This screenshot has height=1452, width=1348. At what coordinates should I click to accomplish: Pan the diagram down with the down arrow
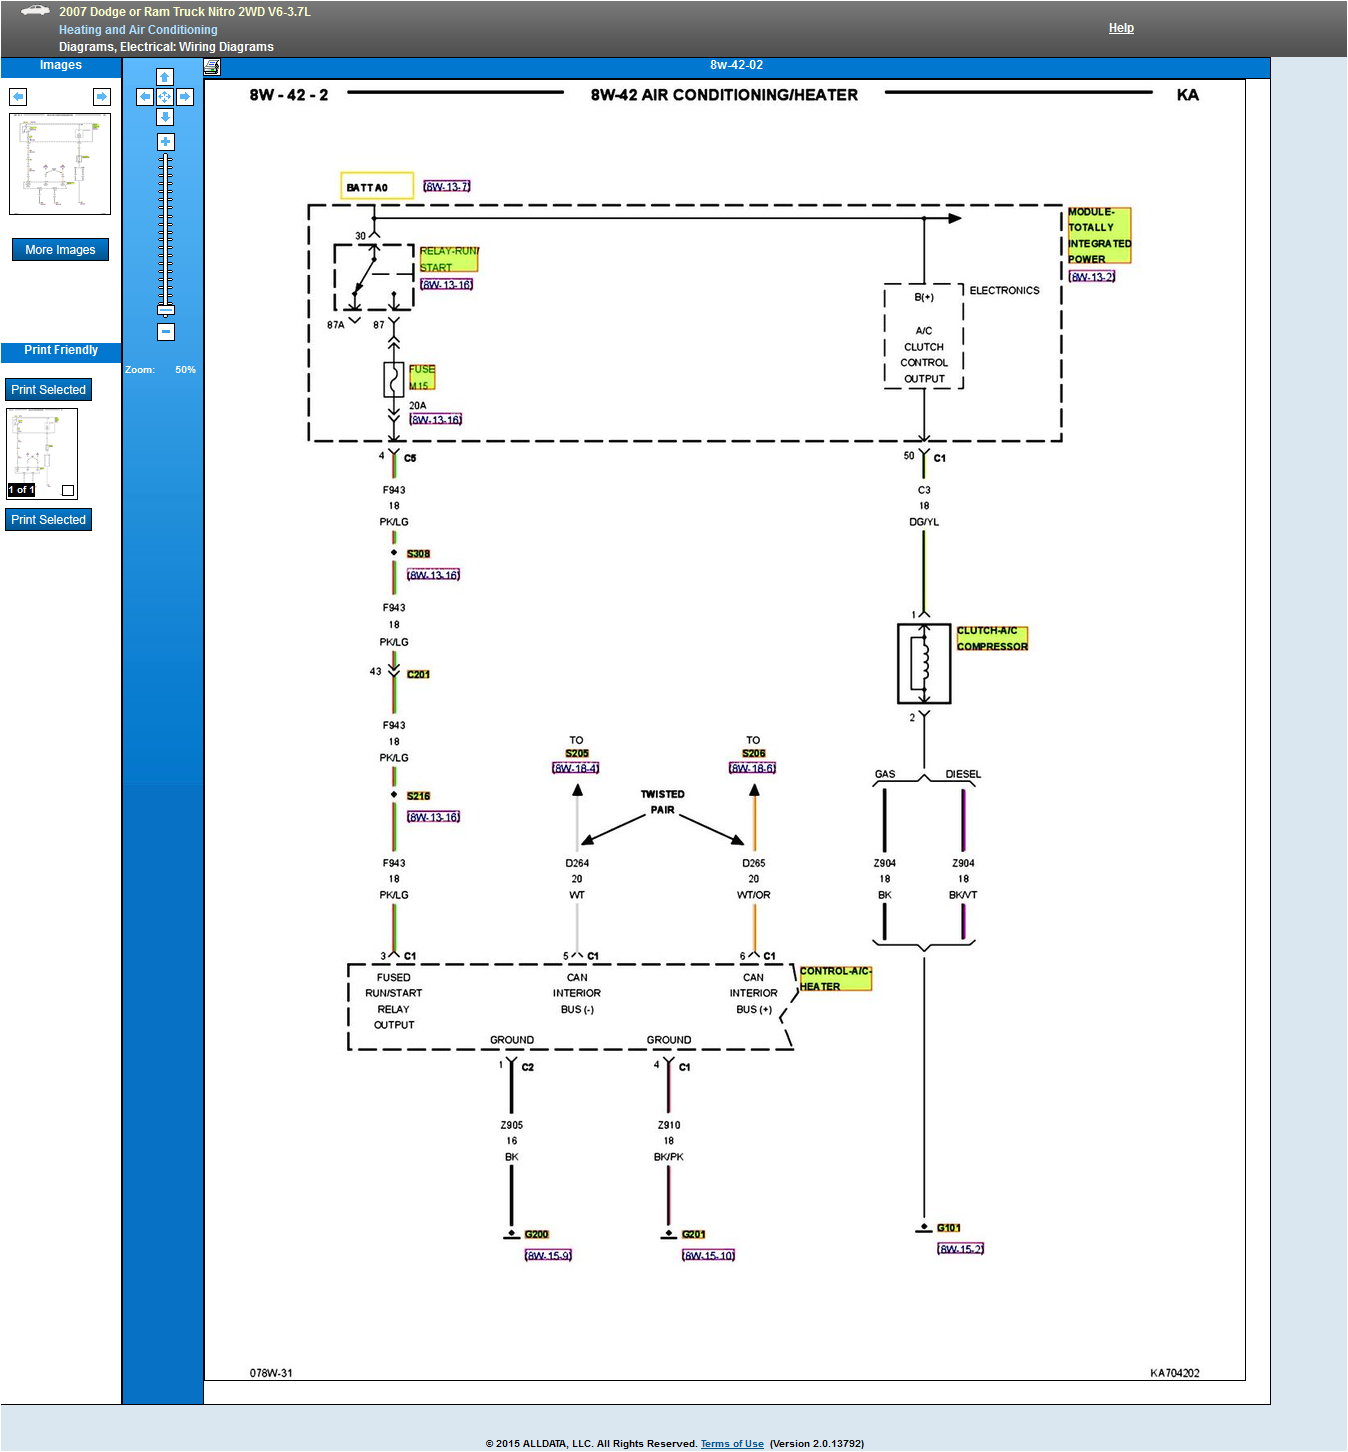click(x=165, y=117)
